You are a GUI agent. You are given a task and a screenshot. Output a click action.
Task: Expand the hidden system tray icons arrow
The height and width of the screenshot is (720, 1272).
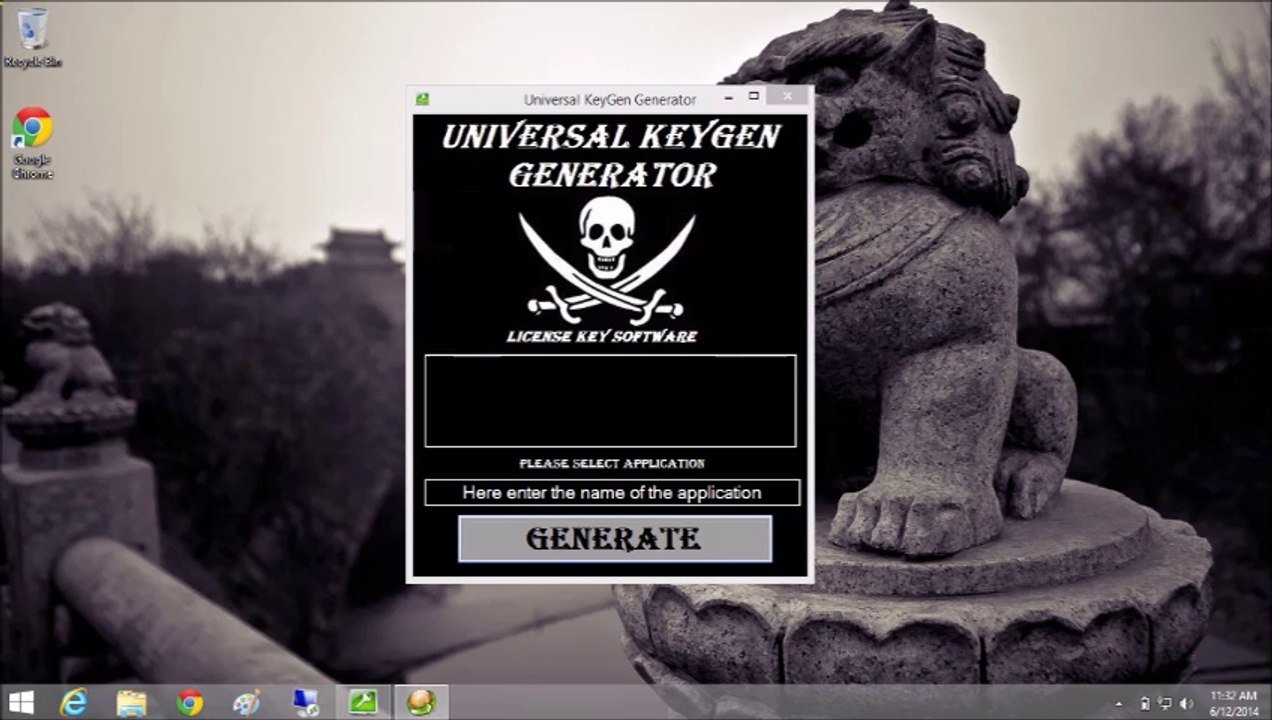pyautogui.click(x=1118, y=704)
